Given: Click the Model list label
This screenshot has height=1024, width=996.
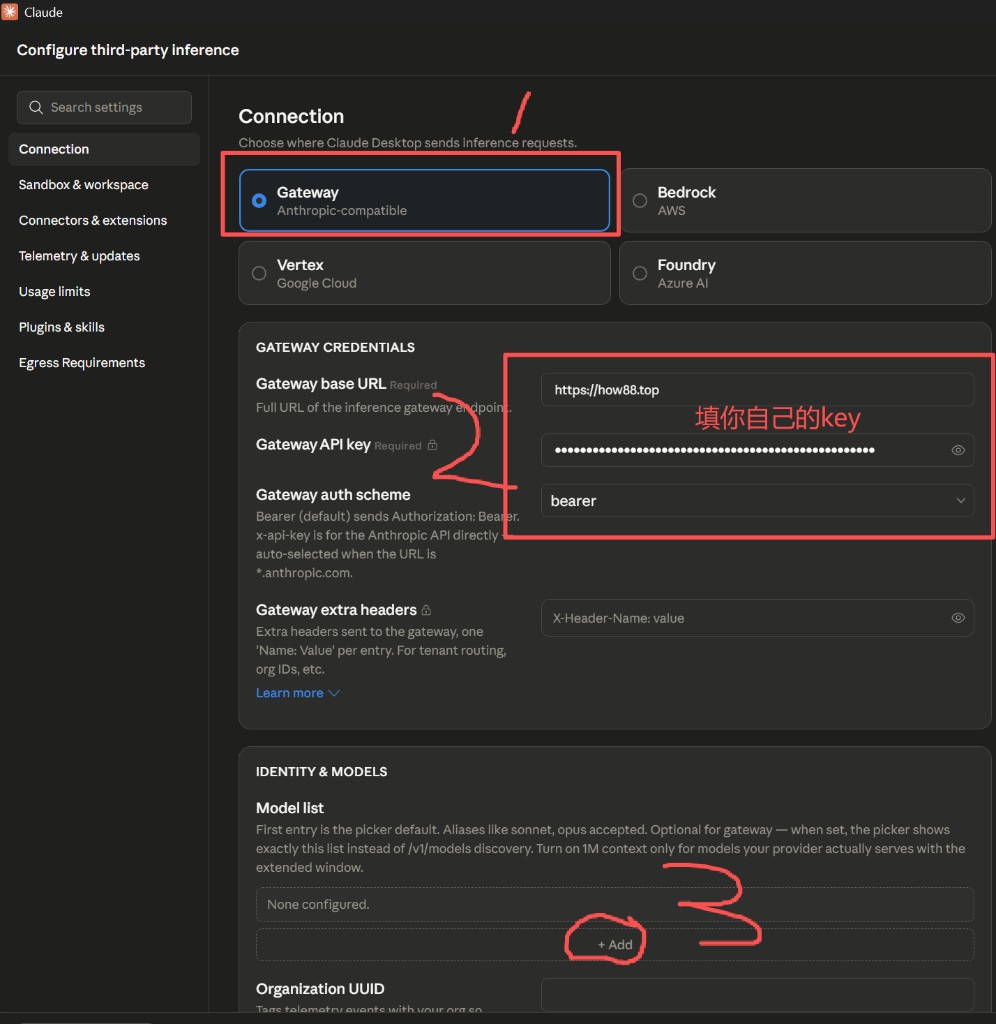Looking at the screenshot, I should pos(290,808).
